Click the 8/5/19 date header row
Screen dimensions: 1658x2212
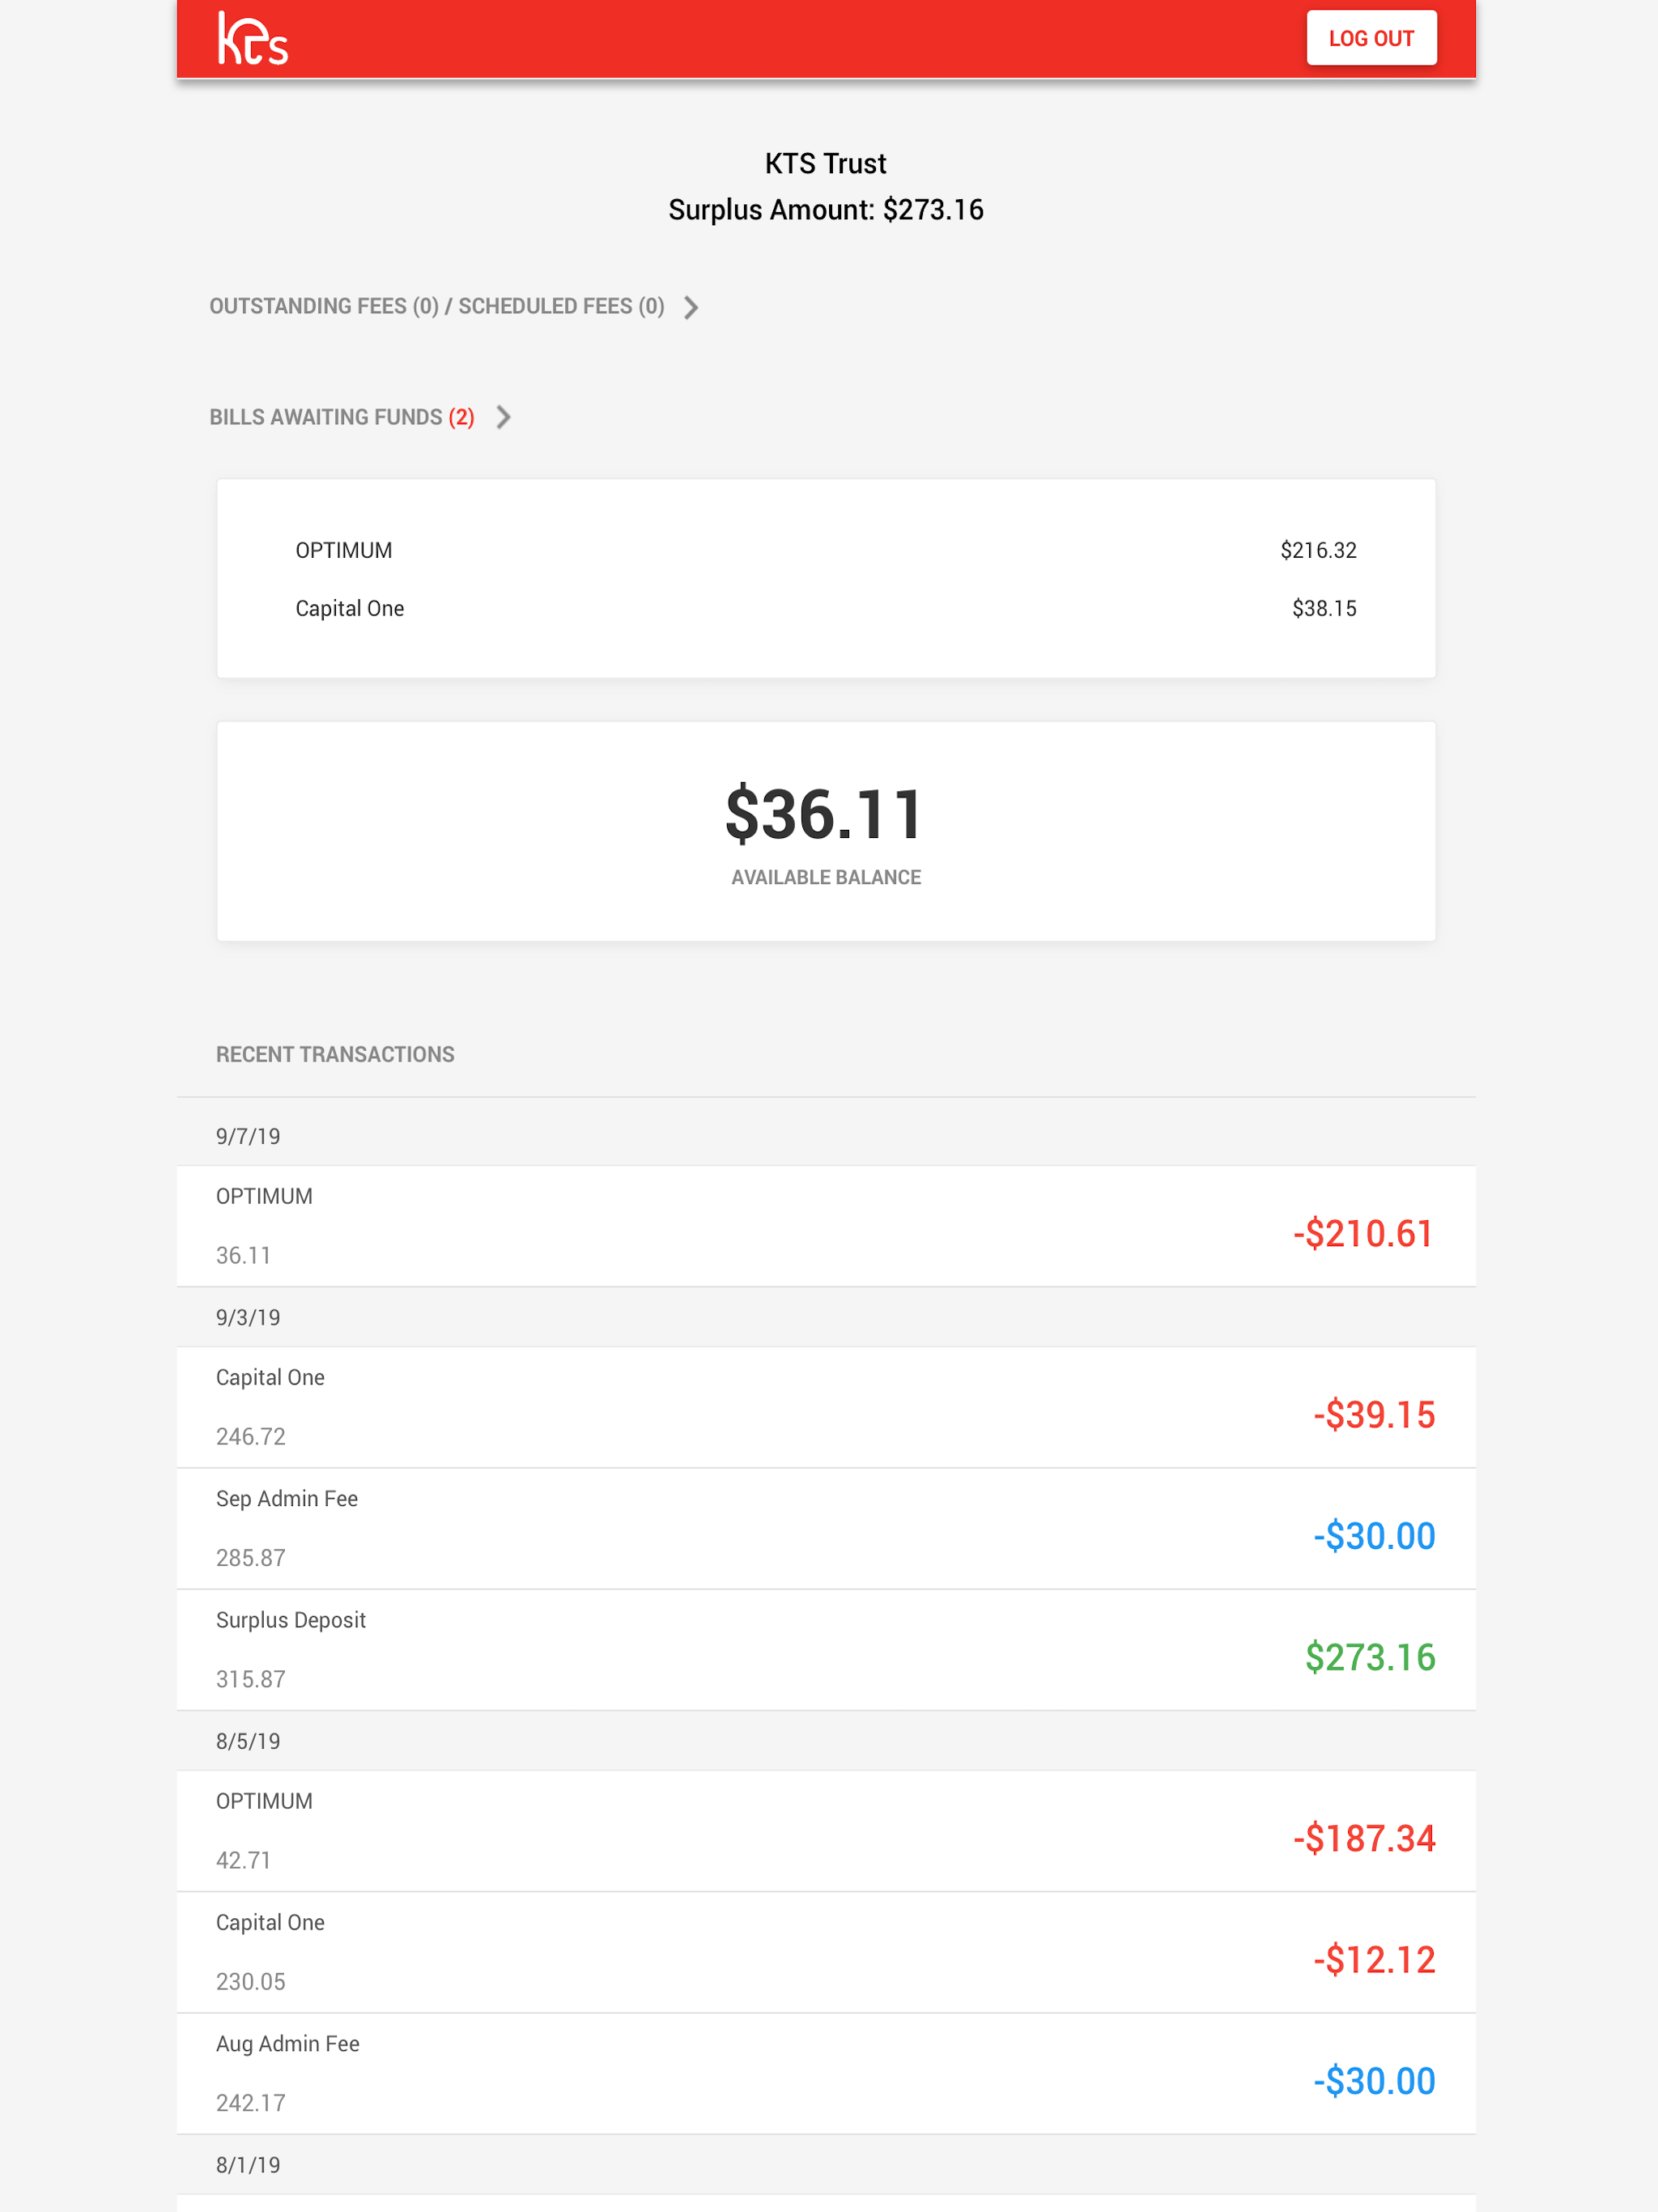tap(826, 1741)
